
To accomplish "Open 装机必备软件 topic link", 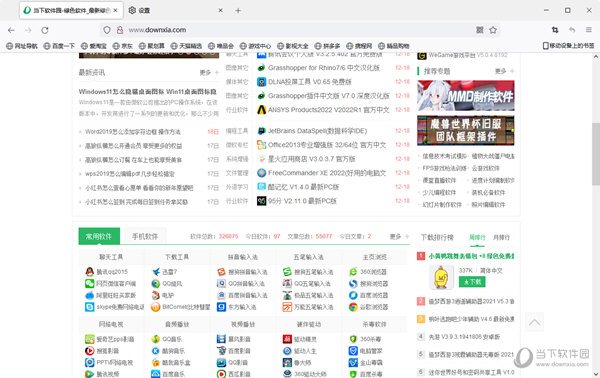I will (x=488, y=192).
